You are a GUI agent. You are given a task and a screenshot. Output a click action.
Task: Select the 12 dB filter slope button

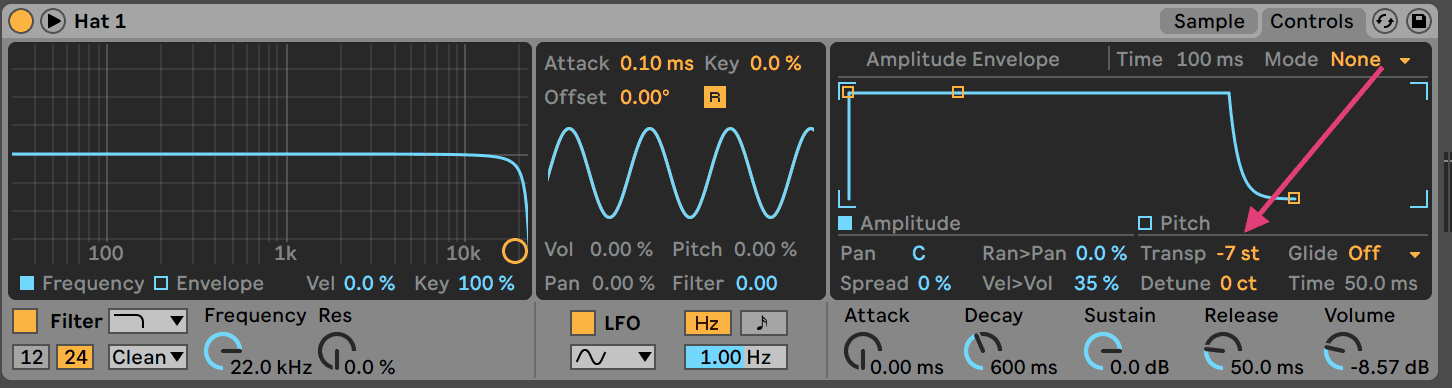(x=32, y=356)
